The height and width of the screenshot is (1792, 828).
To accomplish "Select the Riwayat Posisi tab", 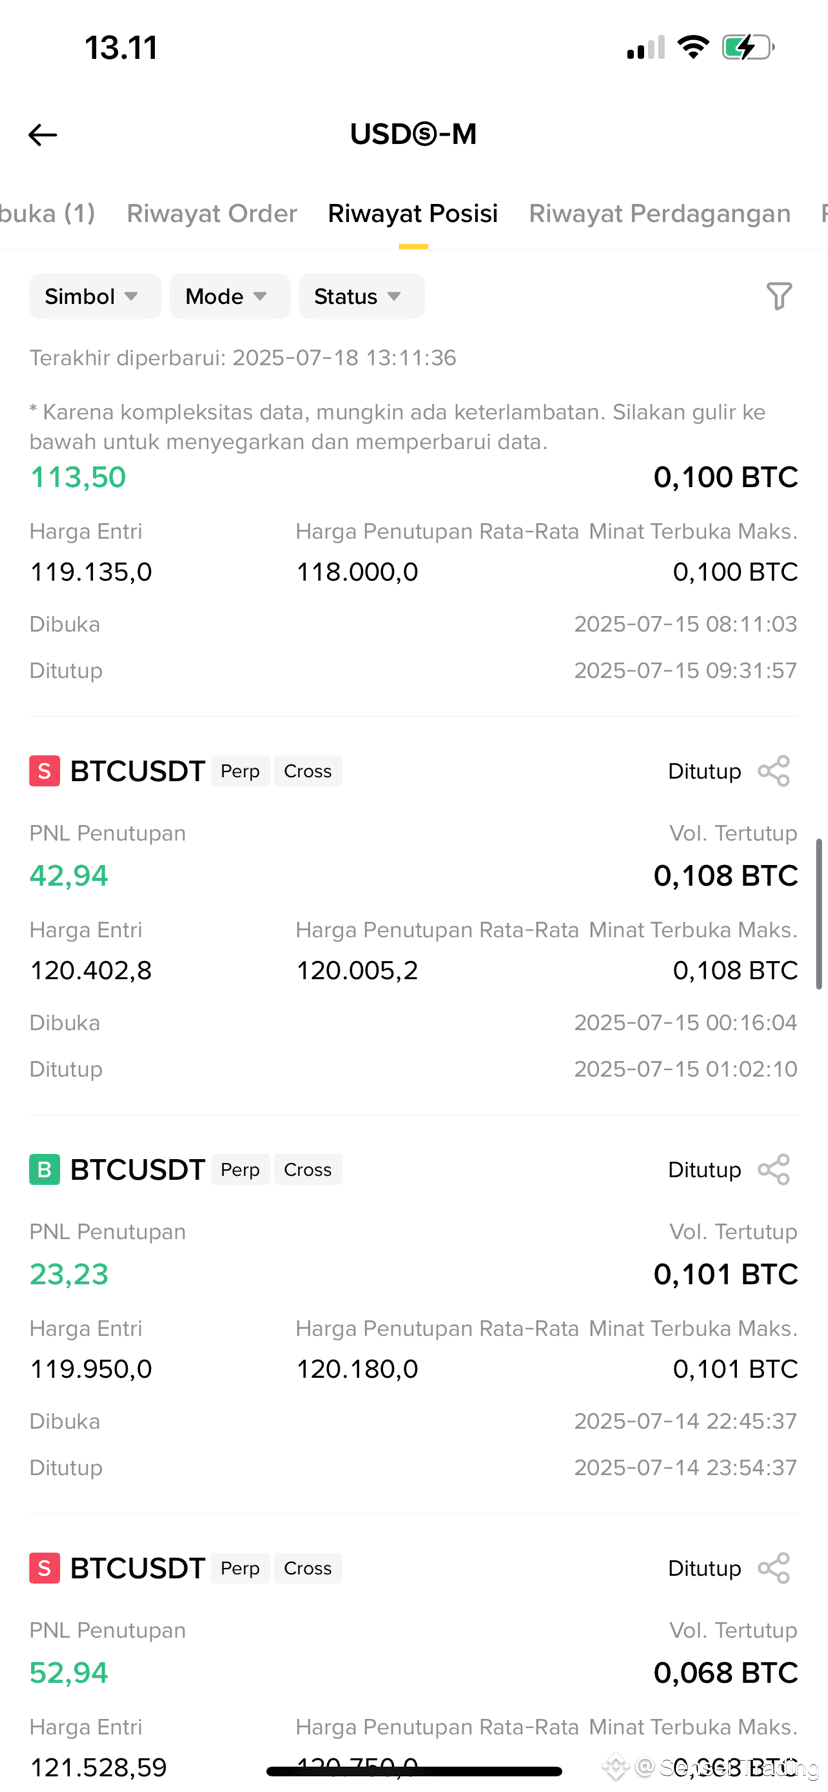I will point(413,213).
